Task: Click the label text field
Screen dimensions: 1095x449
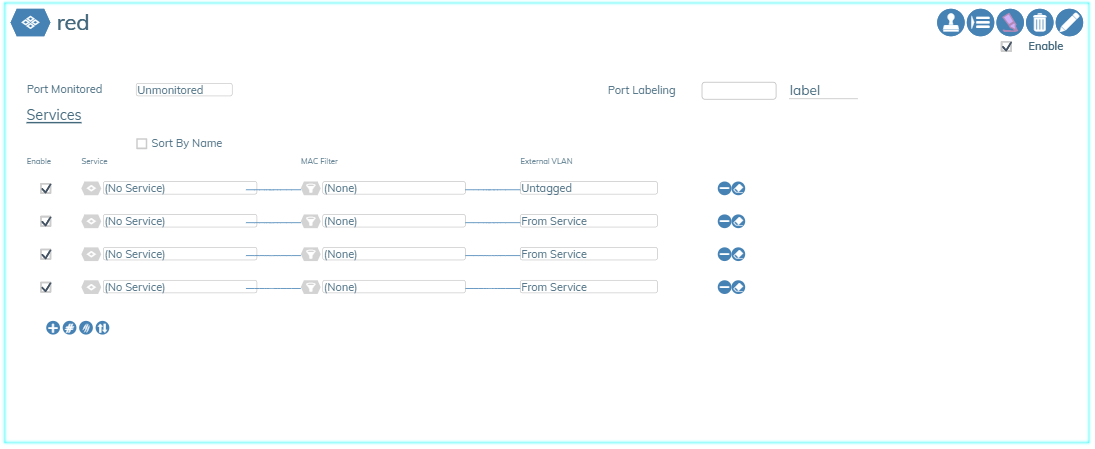Action: tap(823, 91)
